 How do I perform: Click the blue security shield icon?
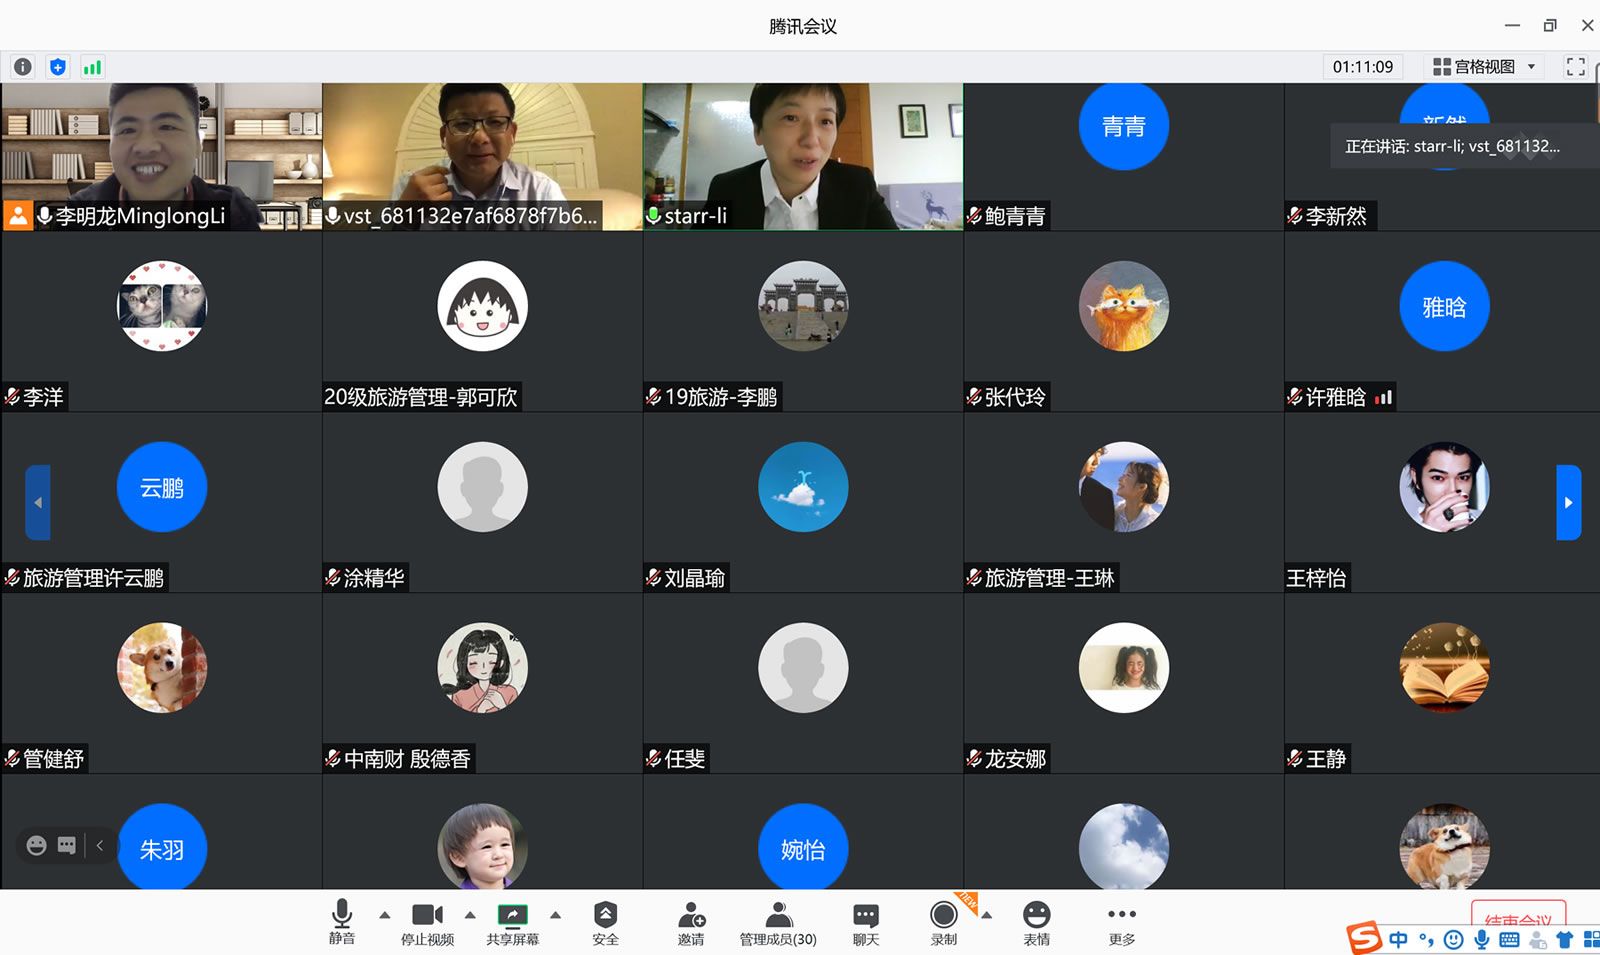[58, 67]
